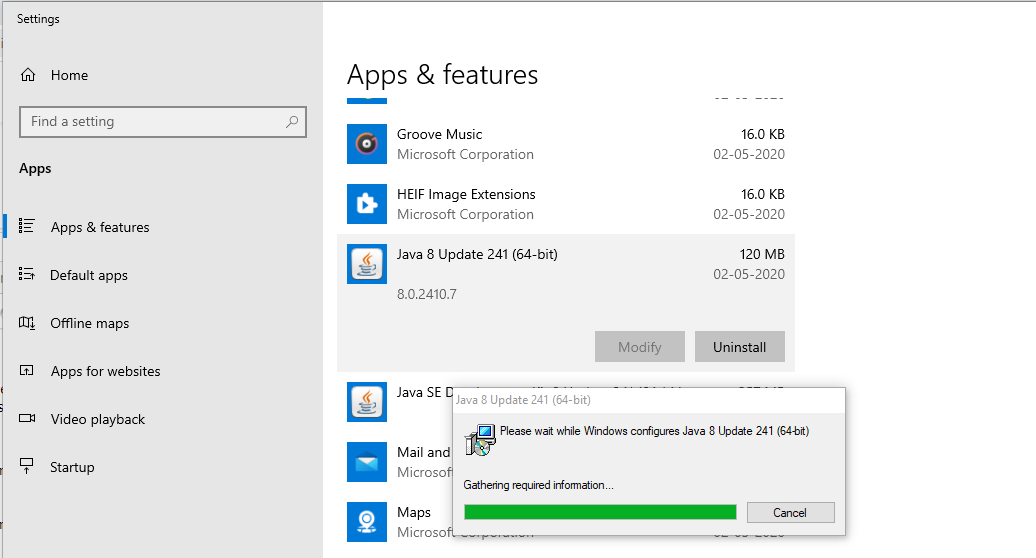
Task: Select HEIF Image Extensions entry
Action: (566, 204)
